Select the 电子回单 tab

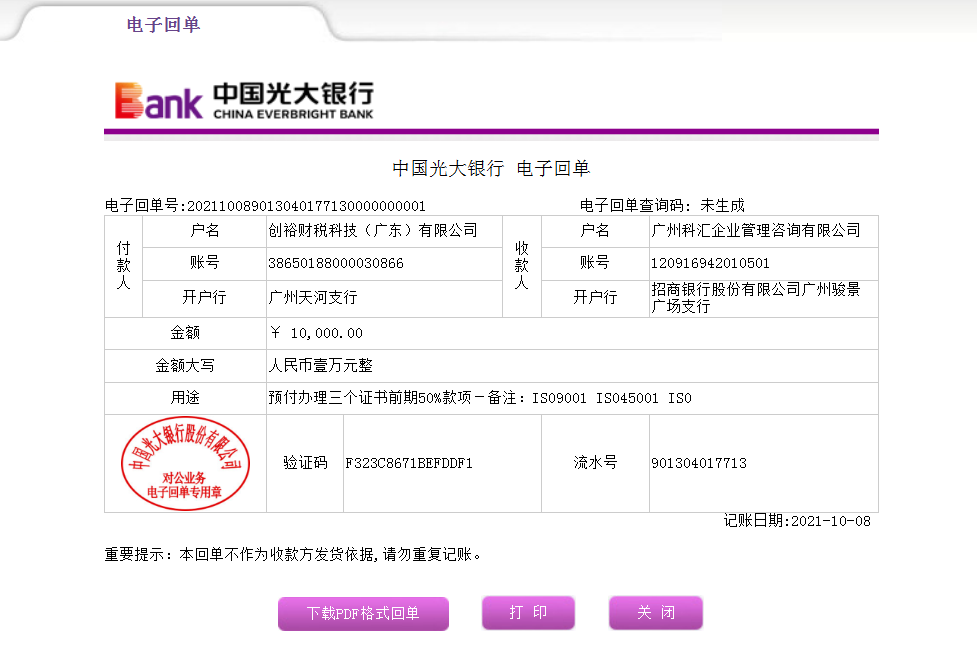(163, 24)
